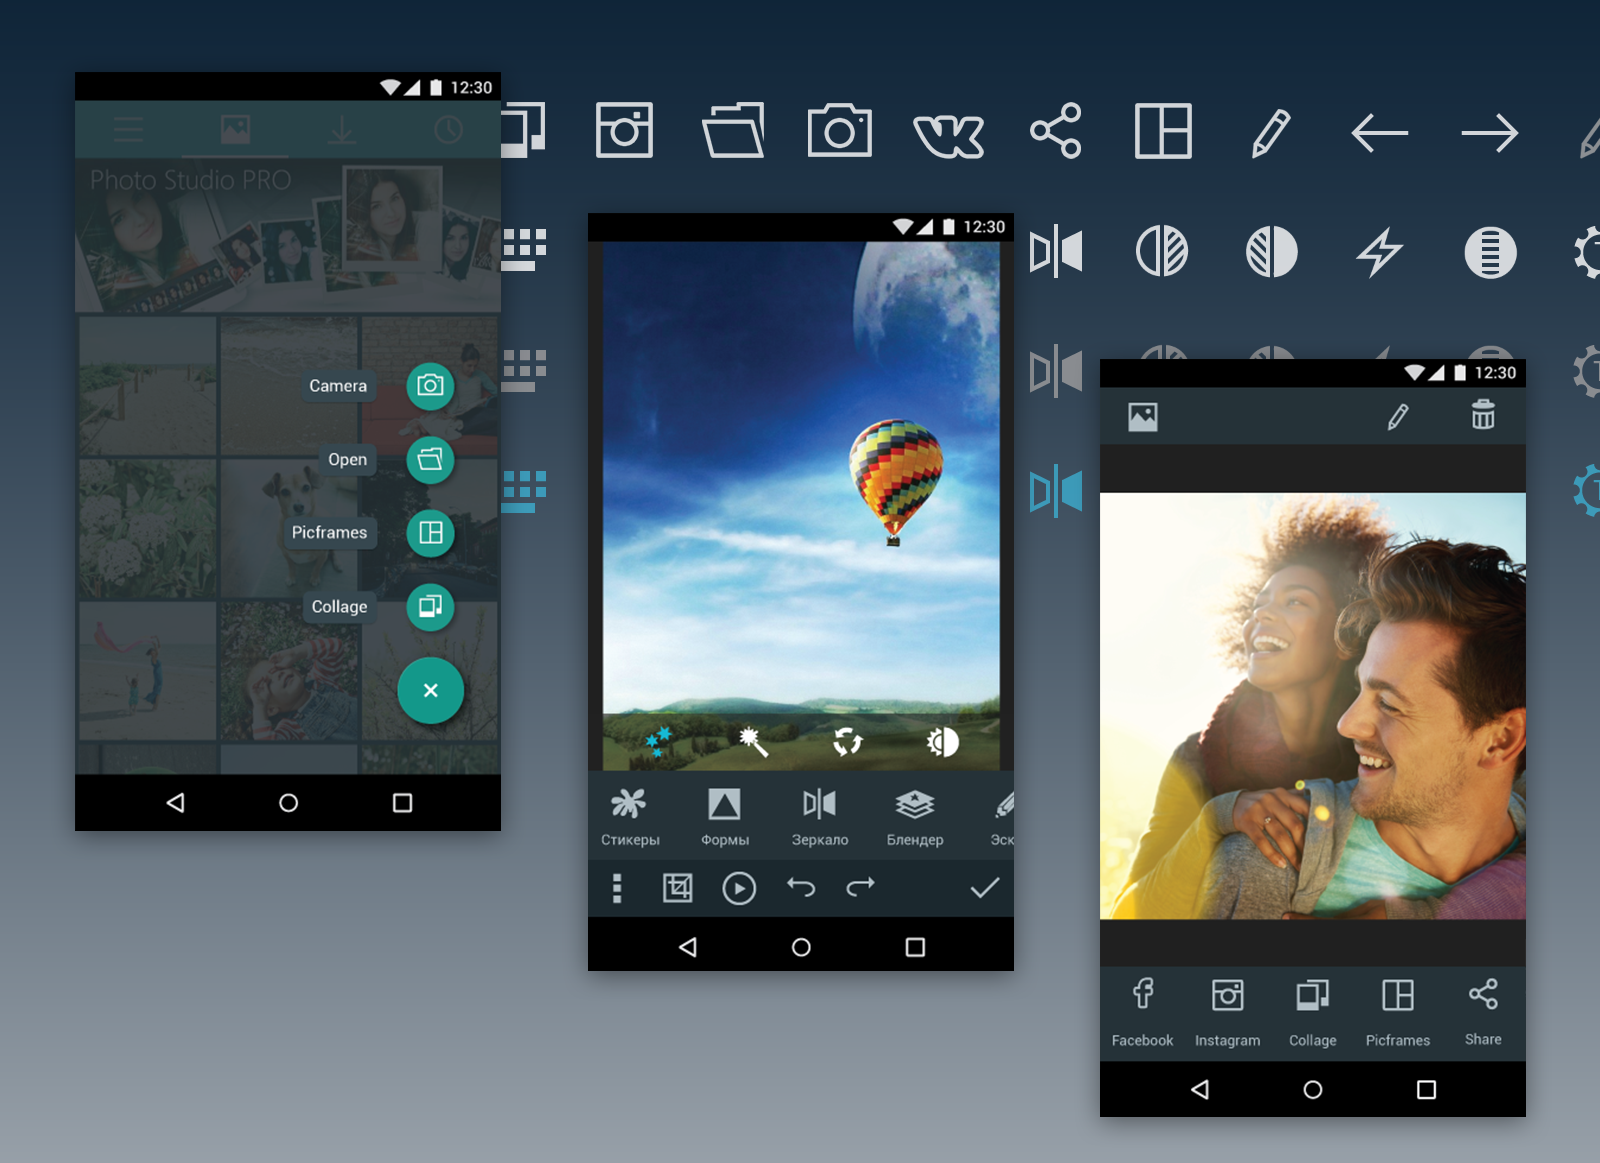Share photo to Facebook
1600x1163 pixels.
pos(1142,1012)
